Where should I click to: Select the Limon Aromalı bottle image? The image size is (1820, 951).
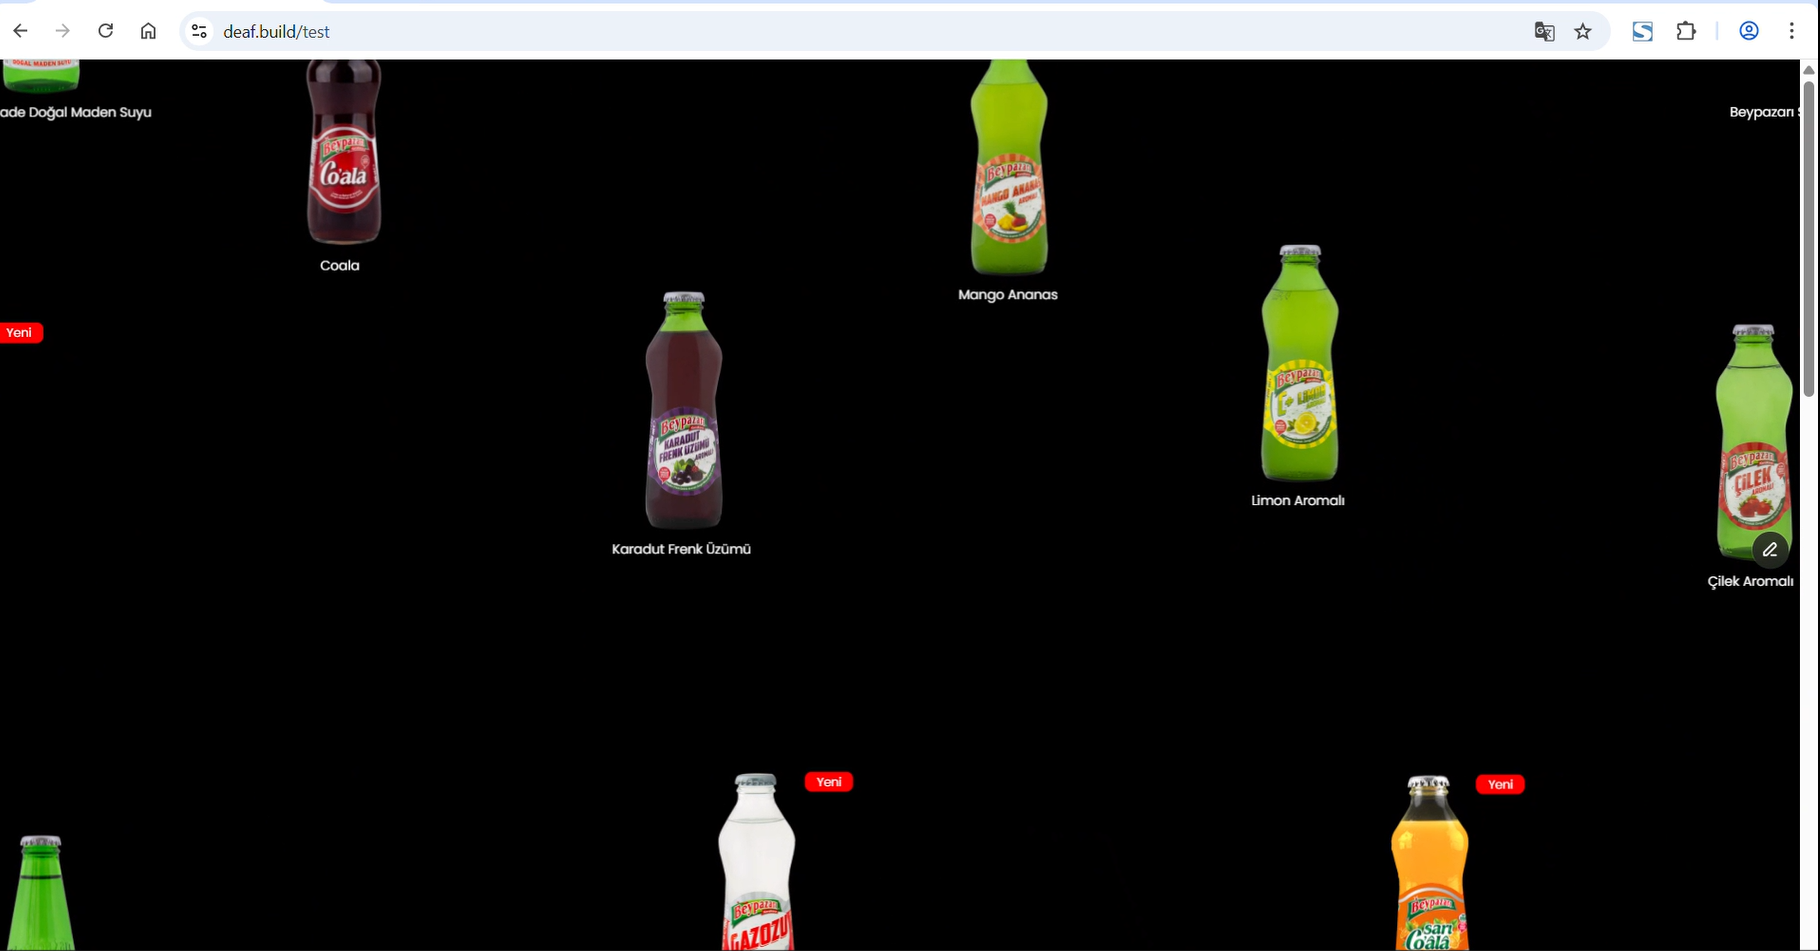[1300, 362]
